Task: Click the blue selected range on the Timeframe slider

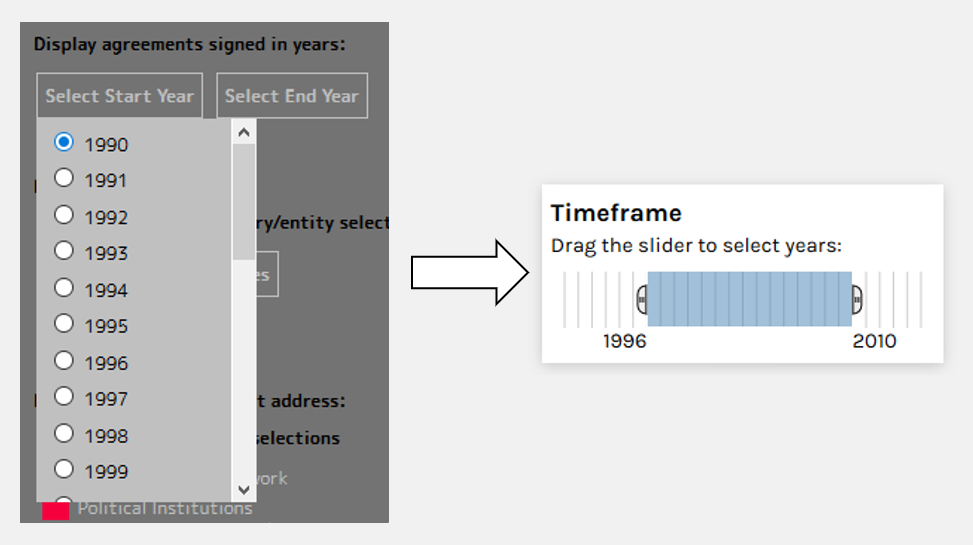Action: pyautogui.click(x=750, y=298)
